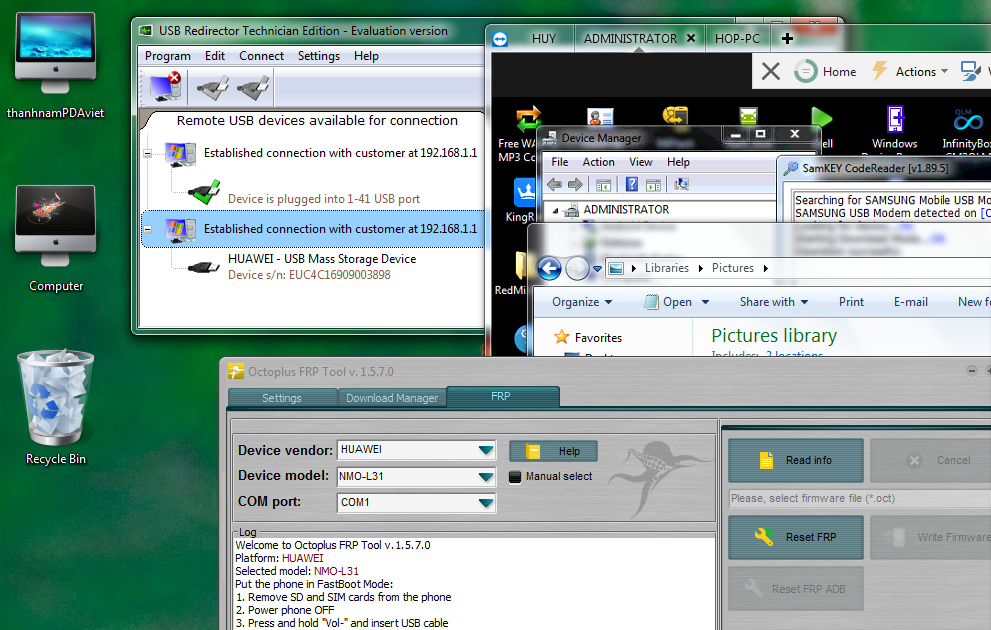Collapse first Established connection tree node
Image resolution: width=991 pixels, height=630 pixels.
click(x=147, y=153)
